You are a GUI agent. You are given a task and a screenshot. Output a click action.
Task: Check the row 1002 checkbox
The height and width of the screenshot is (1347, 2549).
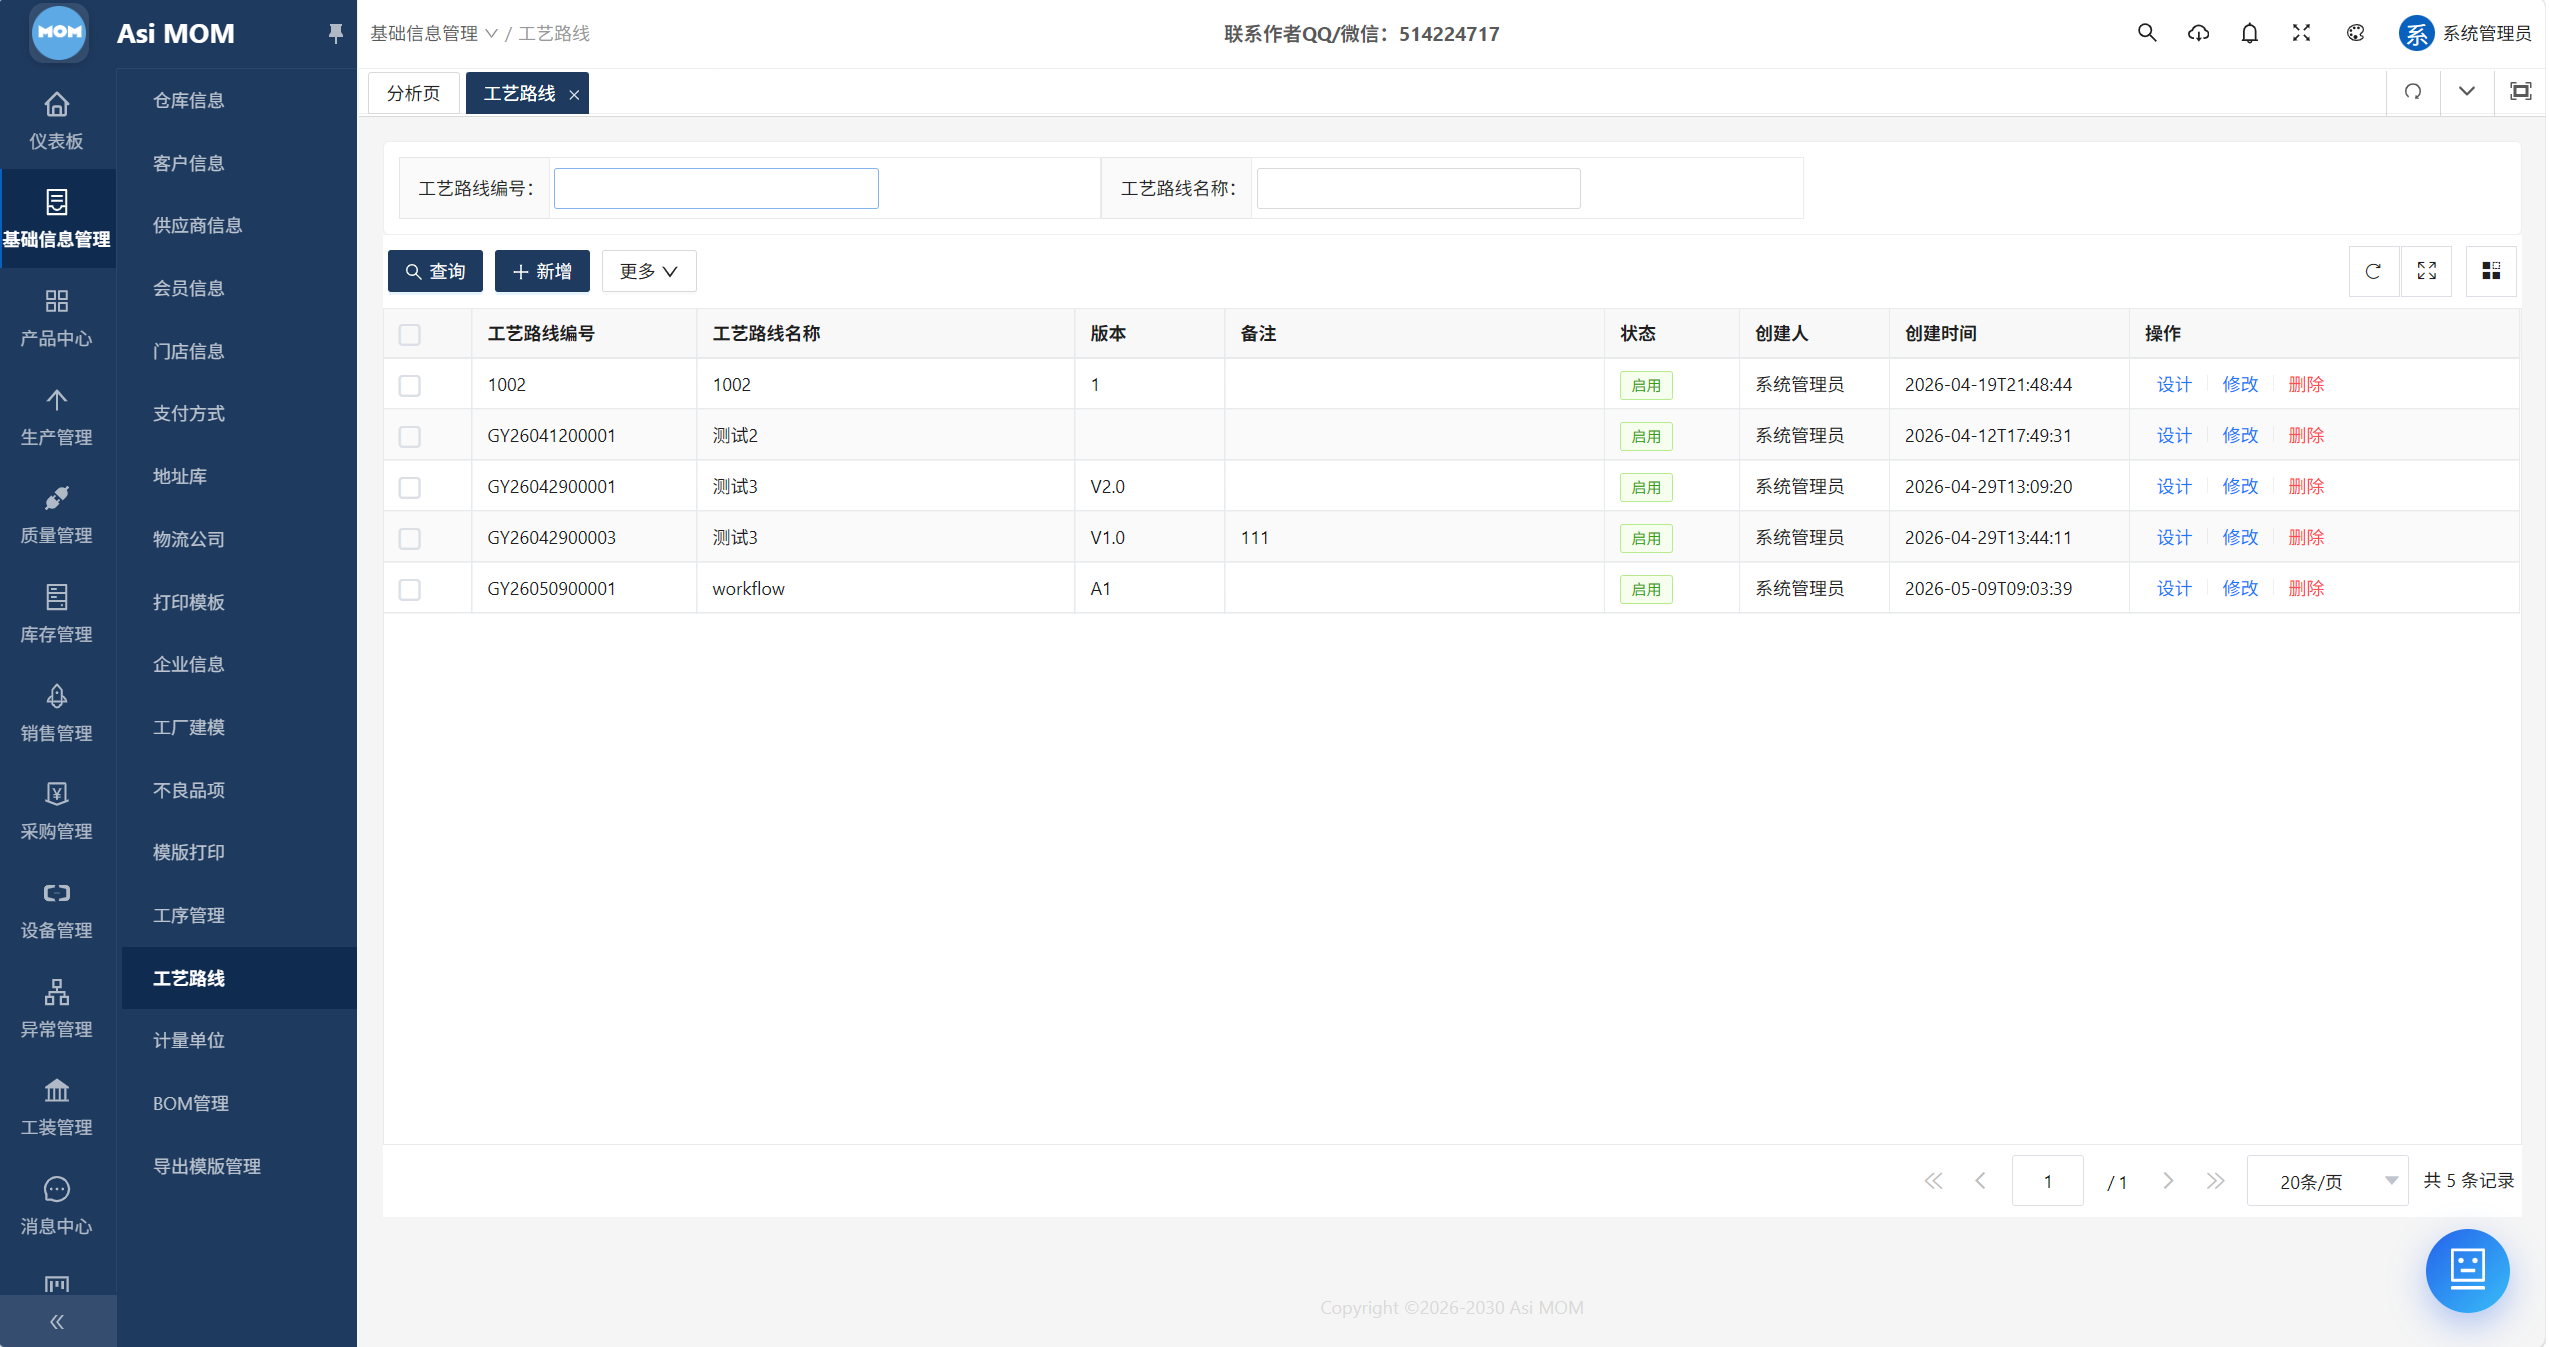410,385
